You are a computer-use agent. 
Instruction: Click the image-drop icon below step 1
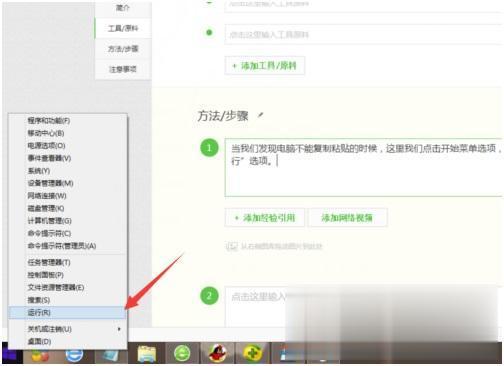pos(231,246)
